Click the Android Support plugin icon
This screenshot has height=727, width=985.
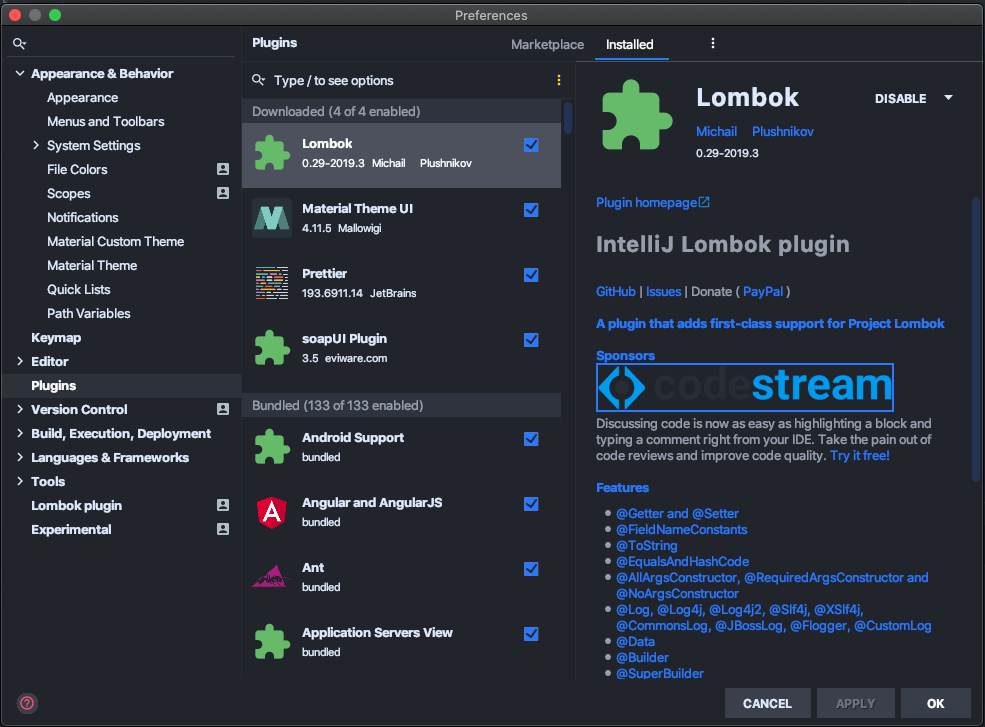click(x=272, y=447)
